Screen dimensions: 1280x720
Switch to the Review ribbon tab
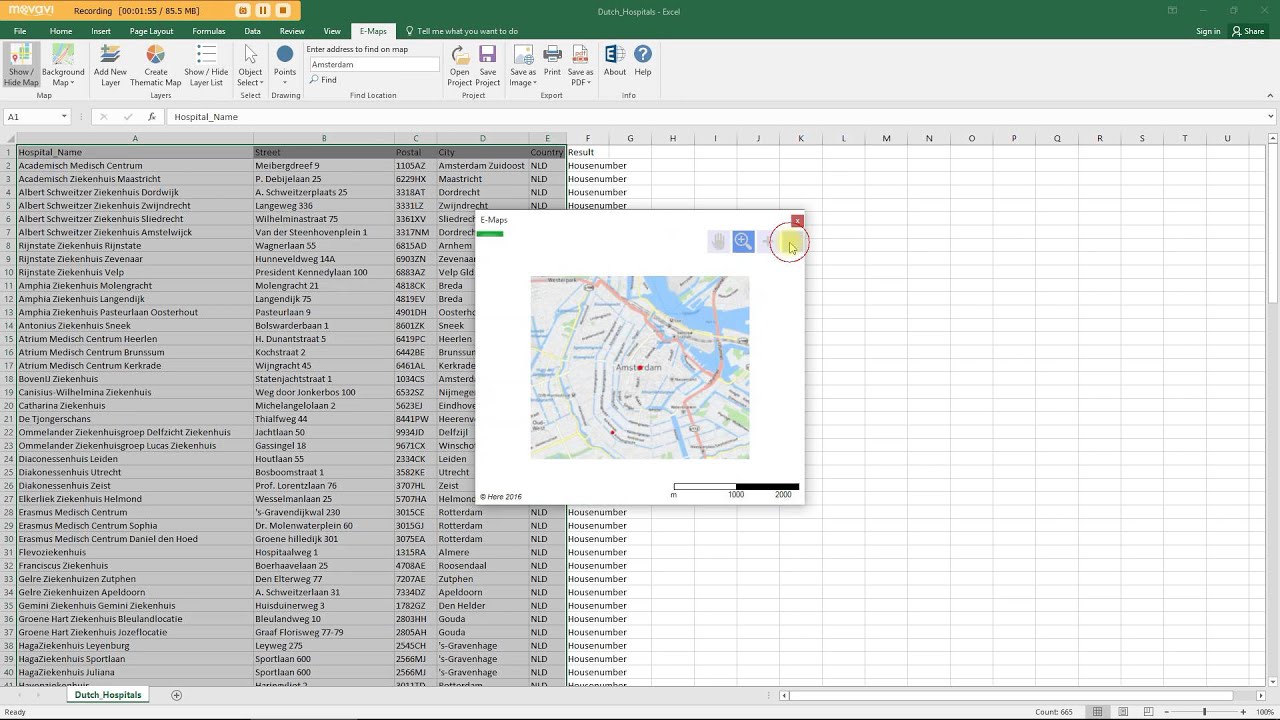tap(292, 31)
